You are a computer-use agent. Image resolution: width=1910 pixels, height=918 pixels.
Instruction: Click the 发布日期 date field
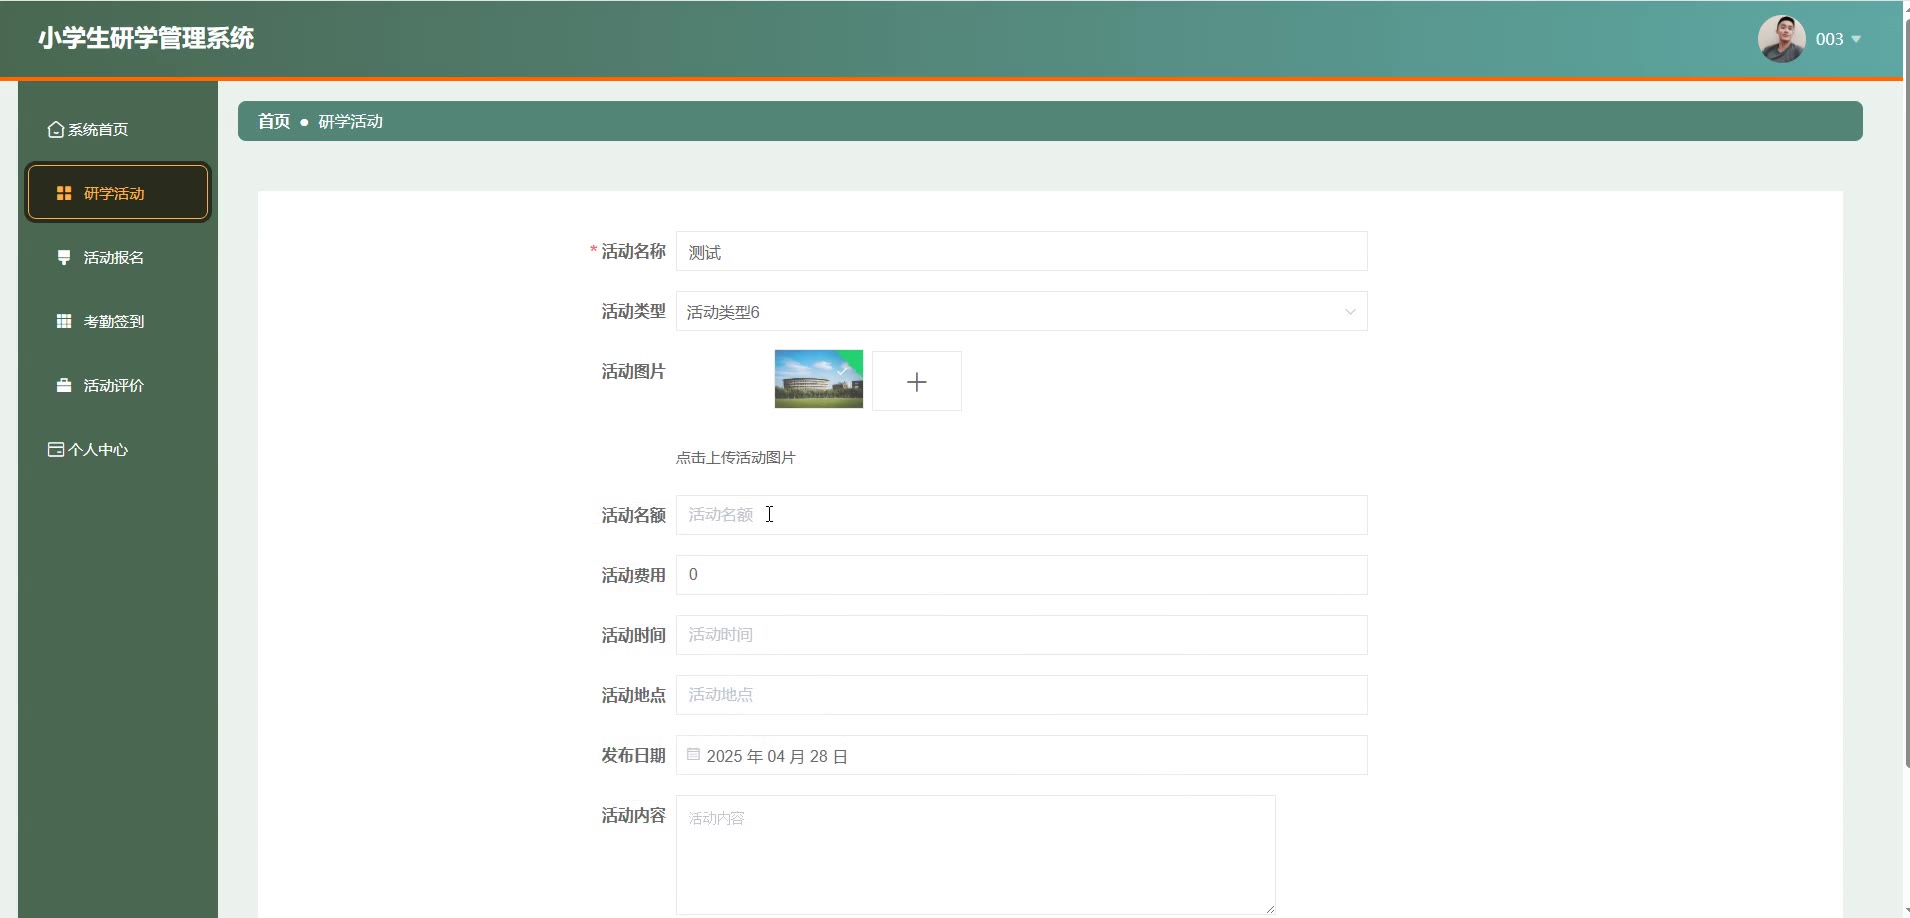pyautogui.click(x=1022, y=755)
